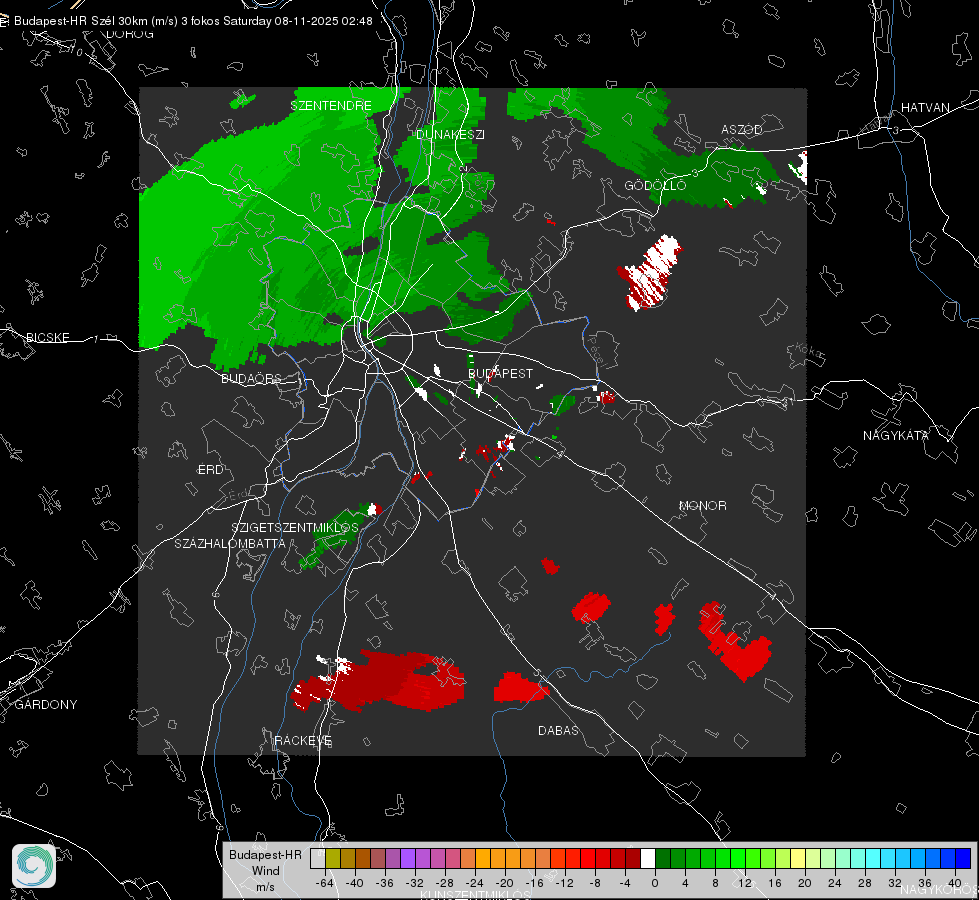
Task: Click the SZENTENDRE town label
Action: 331,106
